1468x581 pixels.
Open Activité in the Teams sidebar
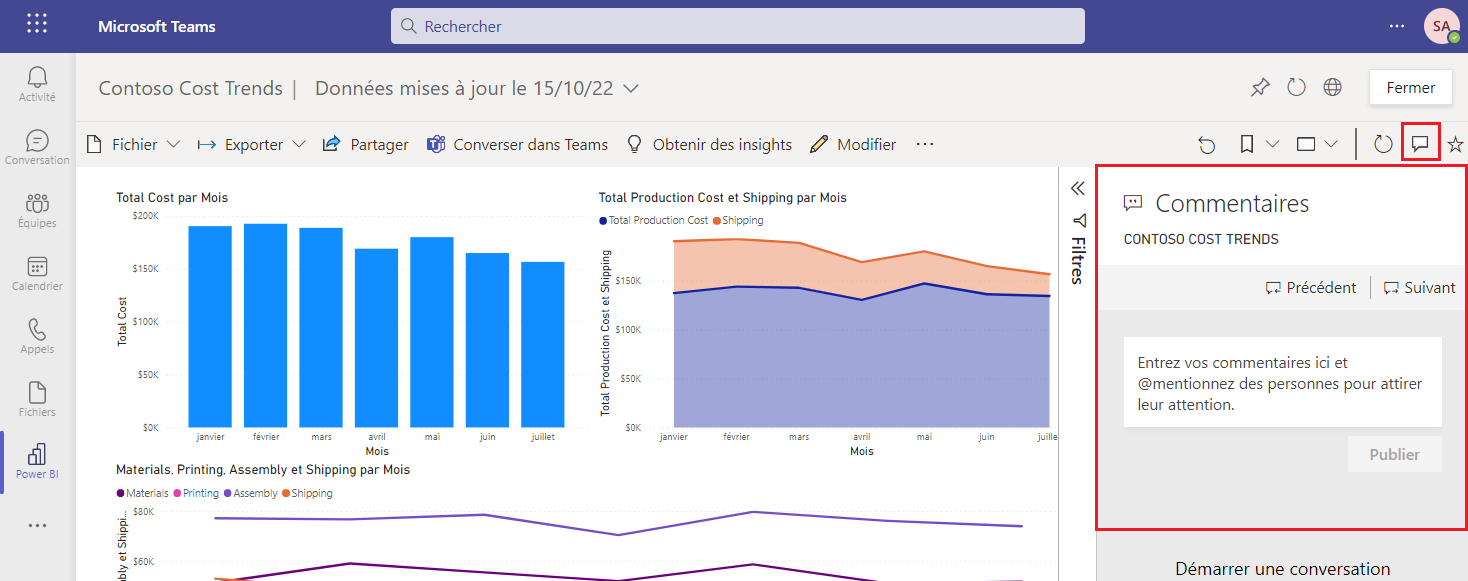click(37, 85)
